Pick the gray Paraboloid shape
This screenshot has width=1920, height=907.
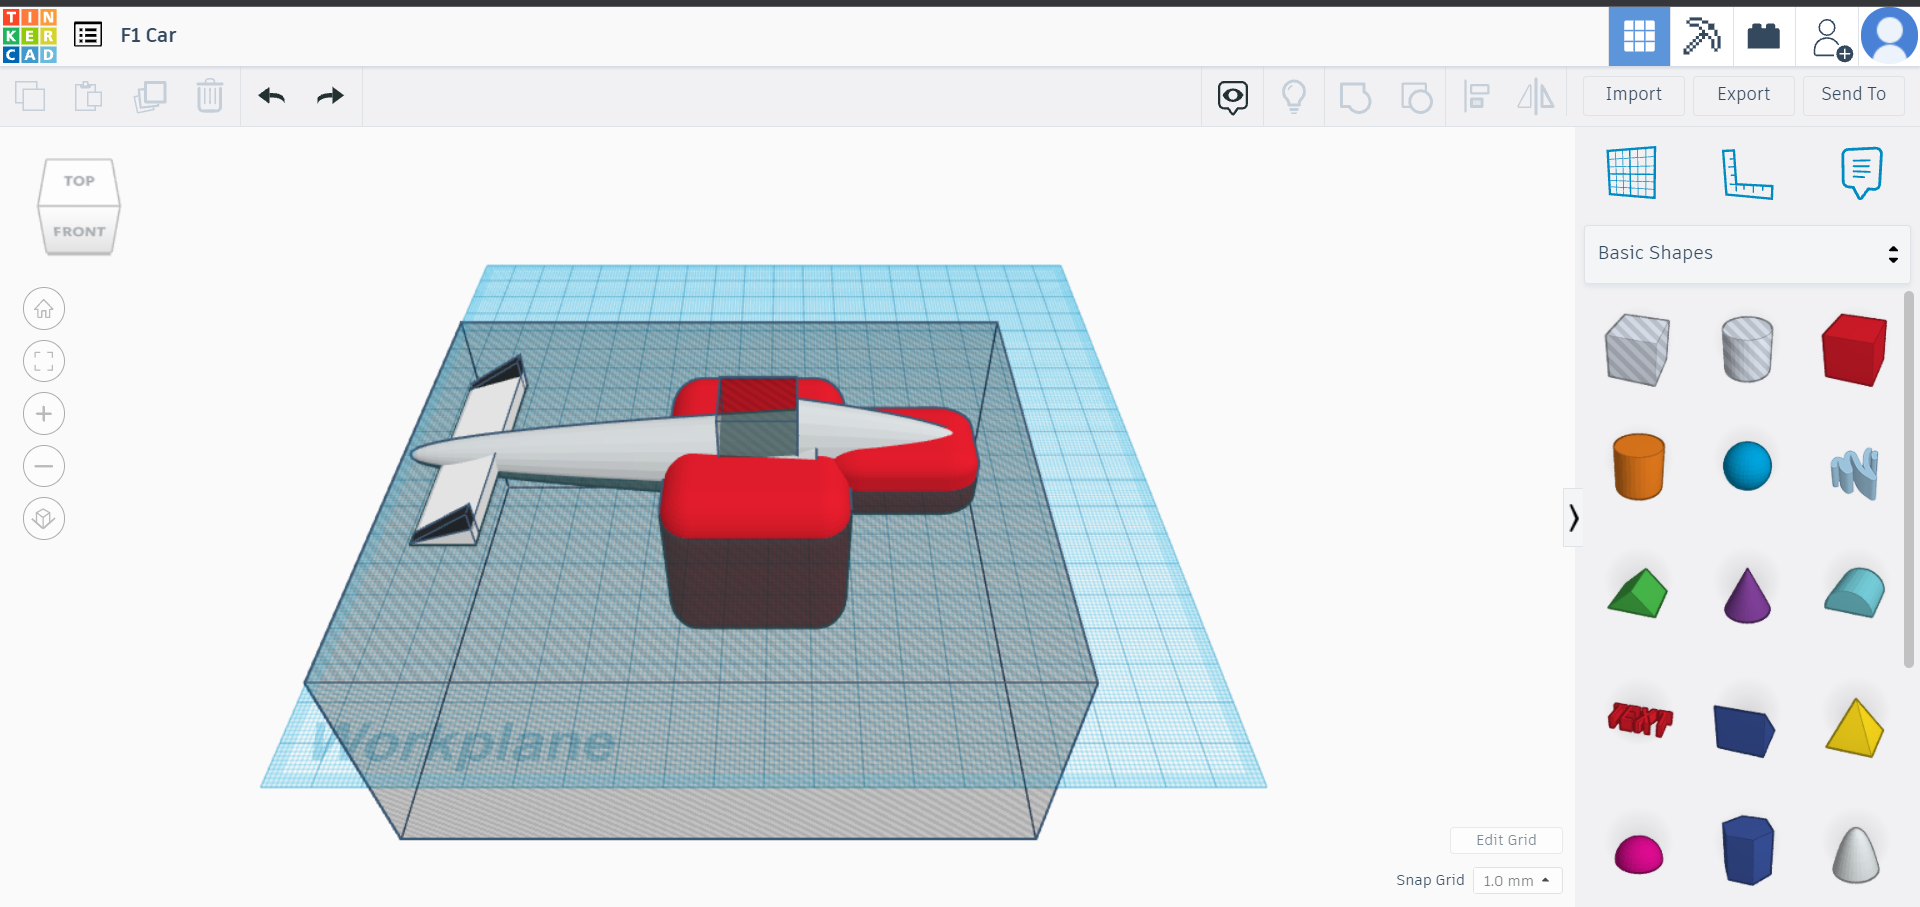click(x=1855, y=854)
